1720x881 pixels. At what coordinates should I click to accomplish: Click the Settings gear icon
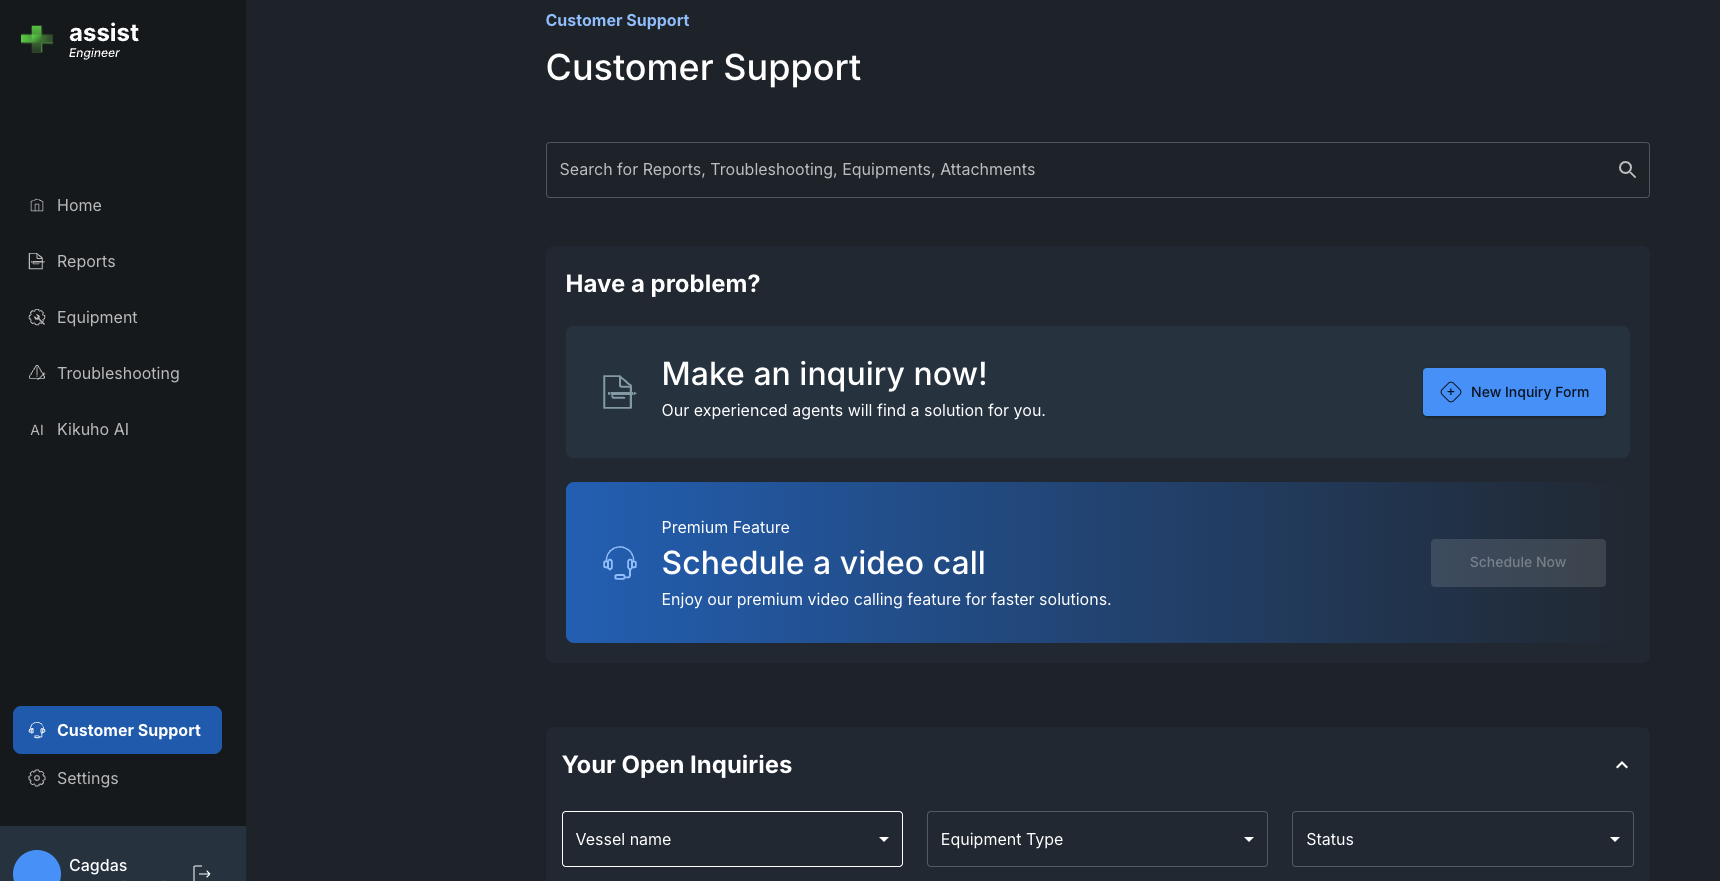pyautogui.click(x=37, y=778)
